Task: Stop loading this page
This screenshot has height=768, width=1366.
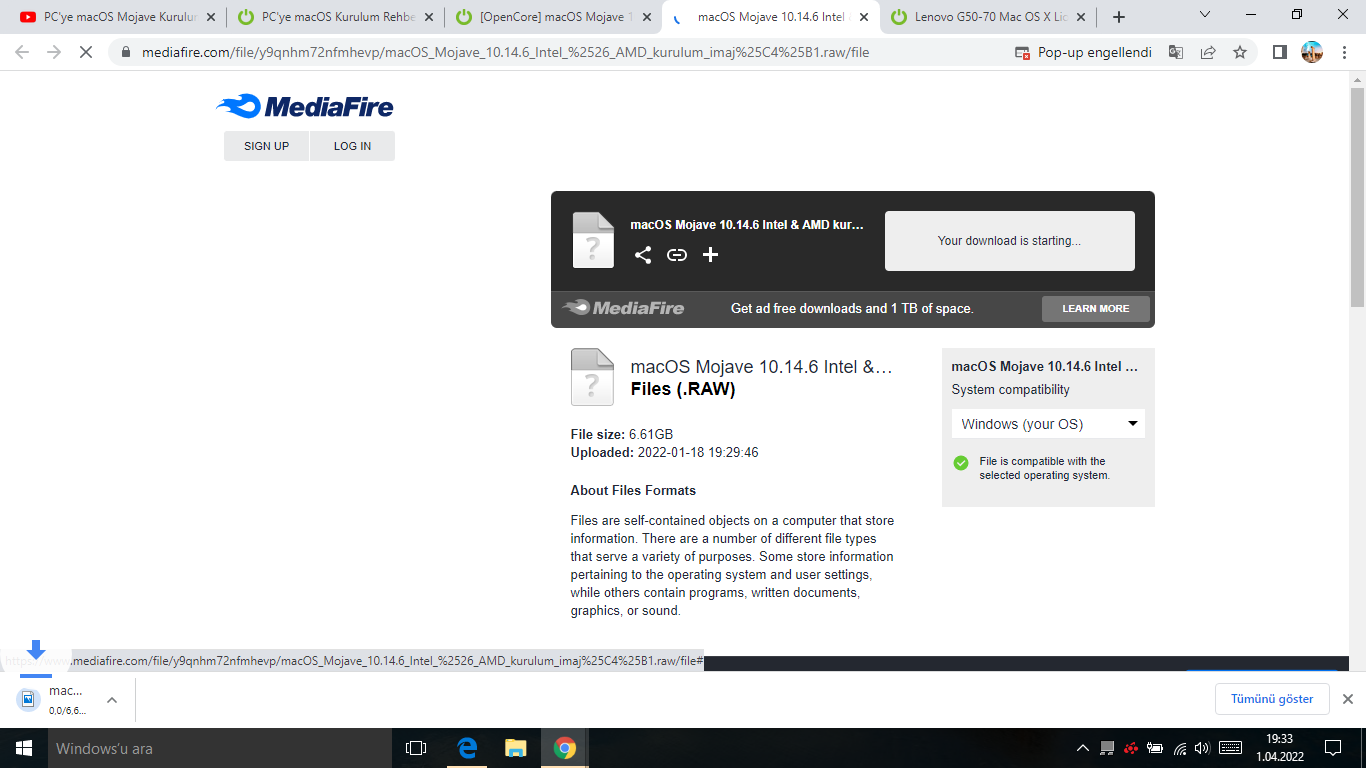Action: (86, 52)
